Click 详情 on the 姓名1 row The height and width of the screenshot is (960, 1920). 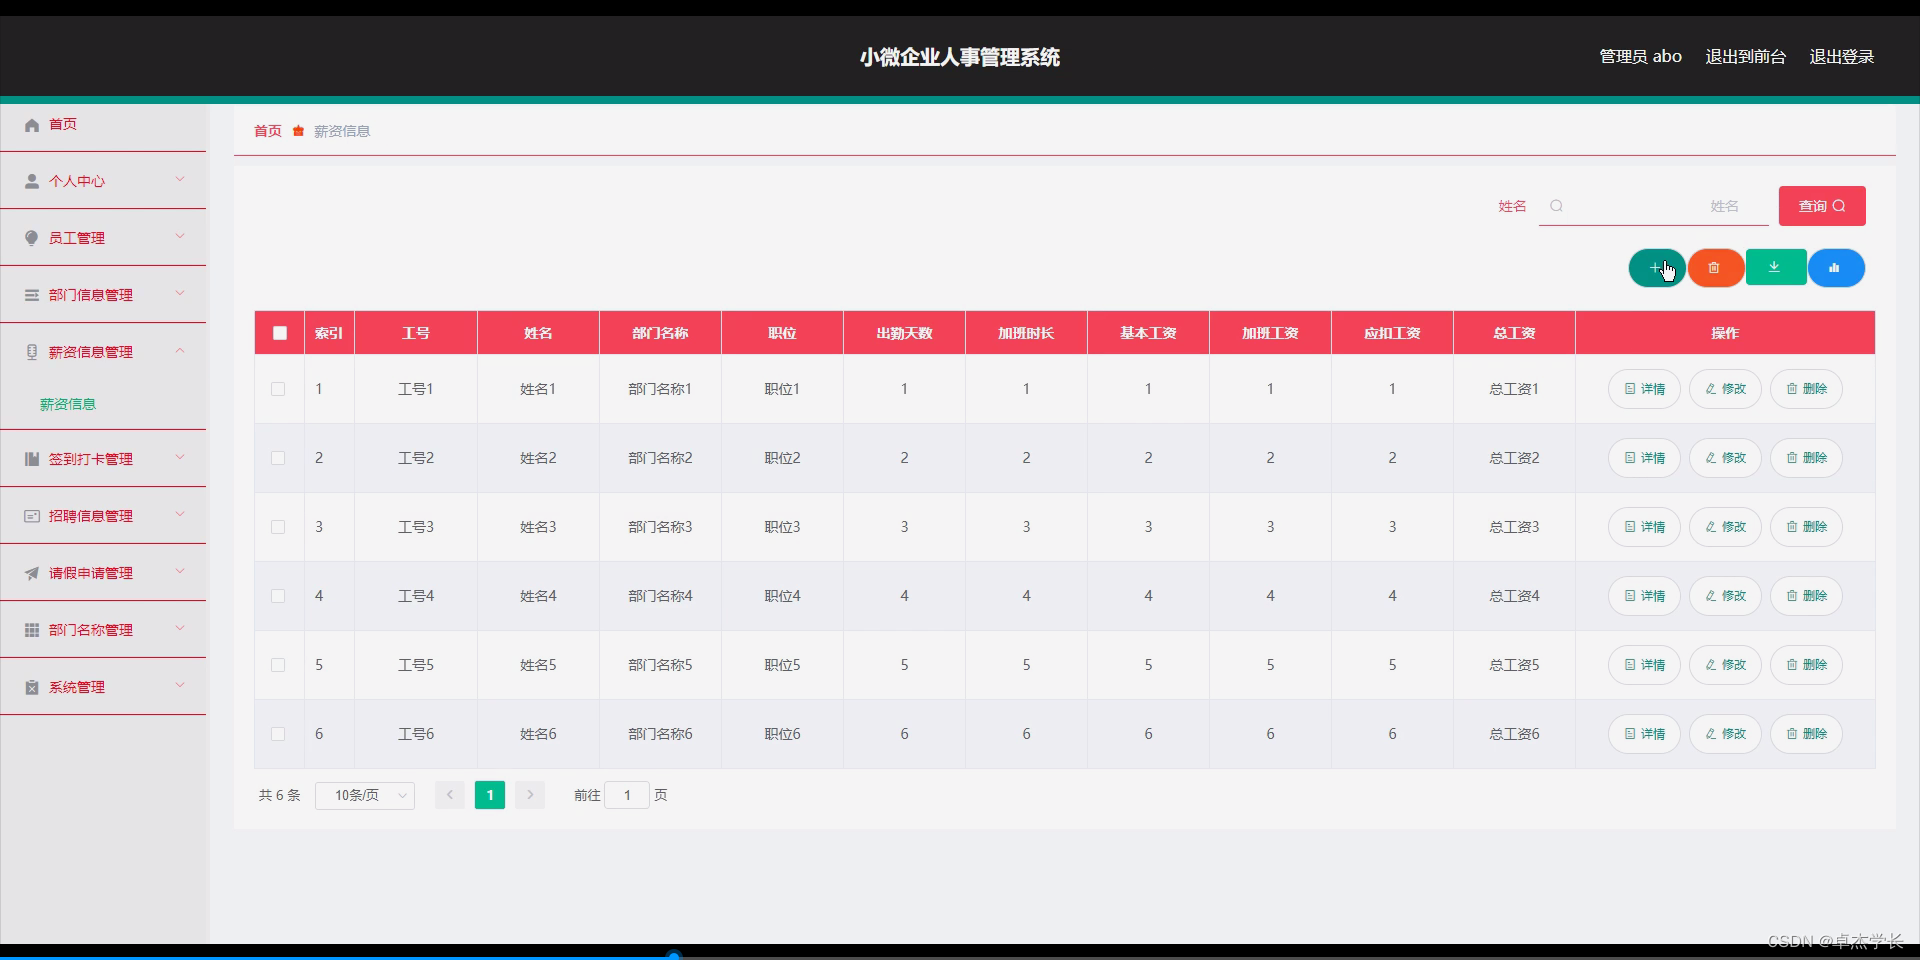point(1643,389)
